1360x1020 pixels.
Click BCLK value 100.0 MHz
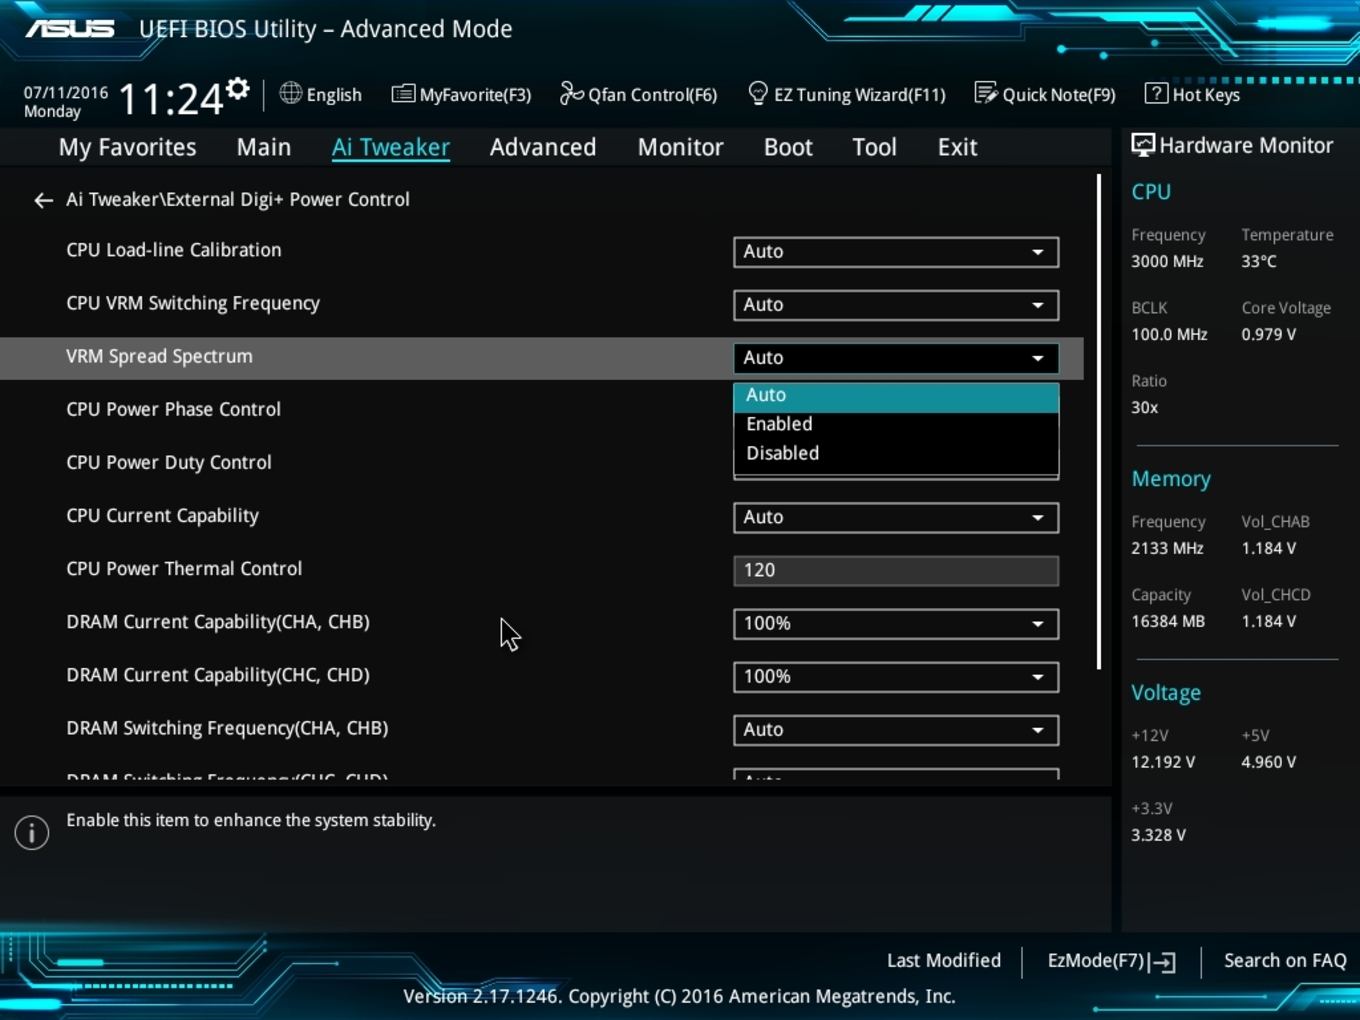1169,334
